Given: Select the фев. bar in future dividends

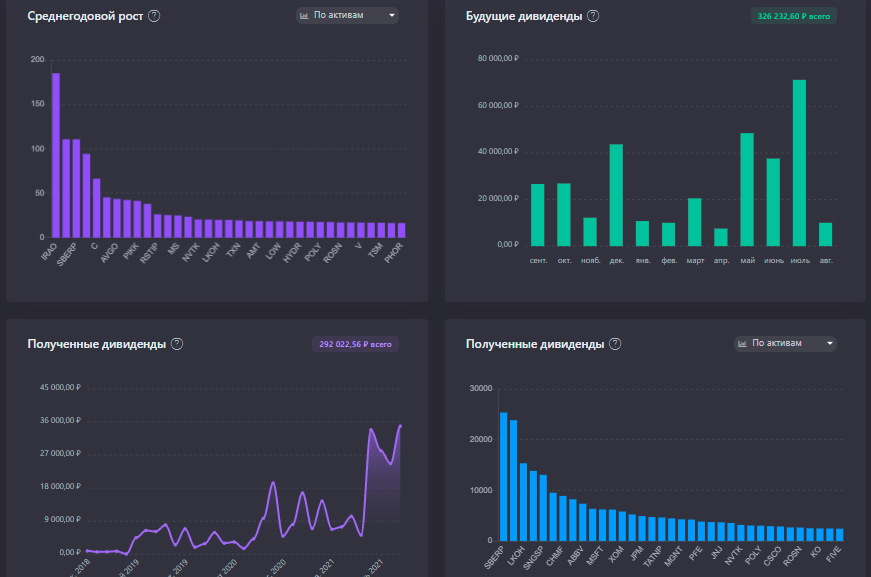Looking at the screenshot, I should click(x=668, y=234).
